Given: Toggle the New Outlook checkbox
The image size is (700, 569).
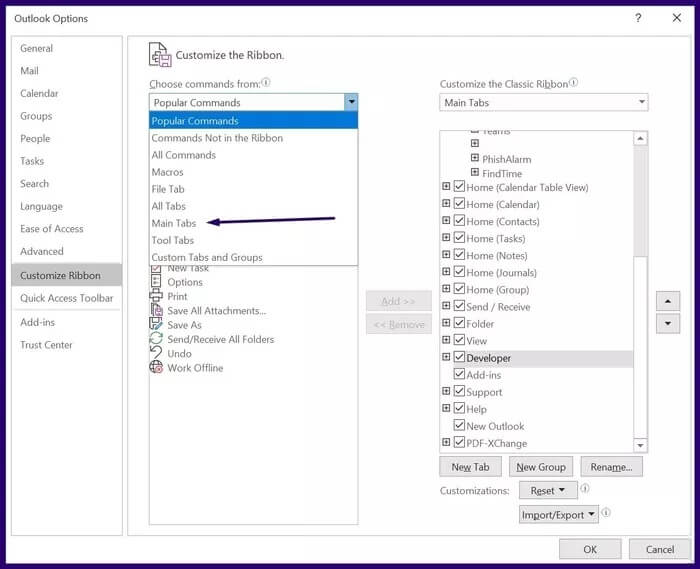Looking at the screenshot, I should pos(459,426).
